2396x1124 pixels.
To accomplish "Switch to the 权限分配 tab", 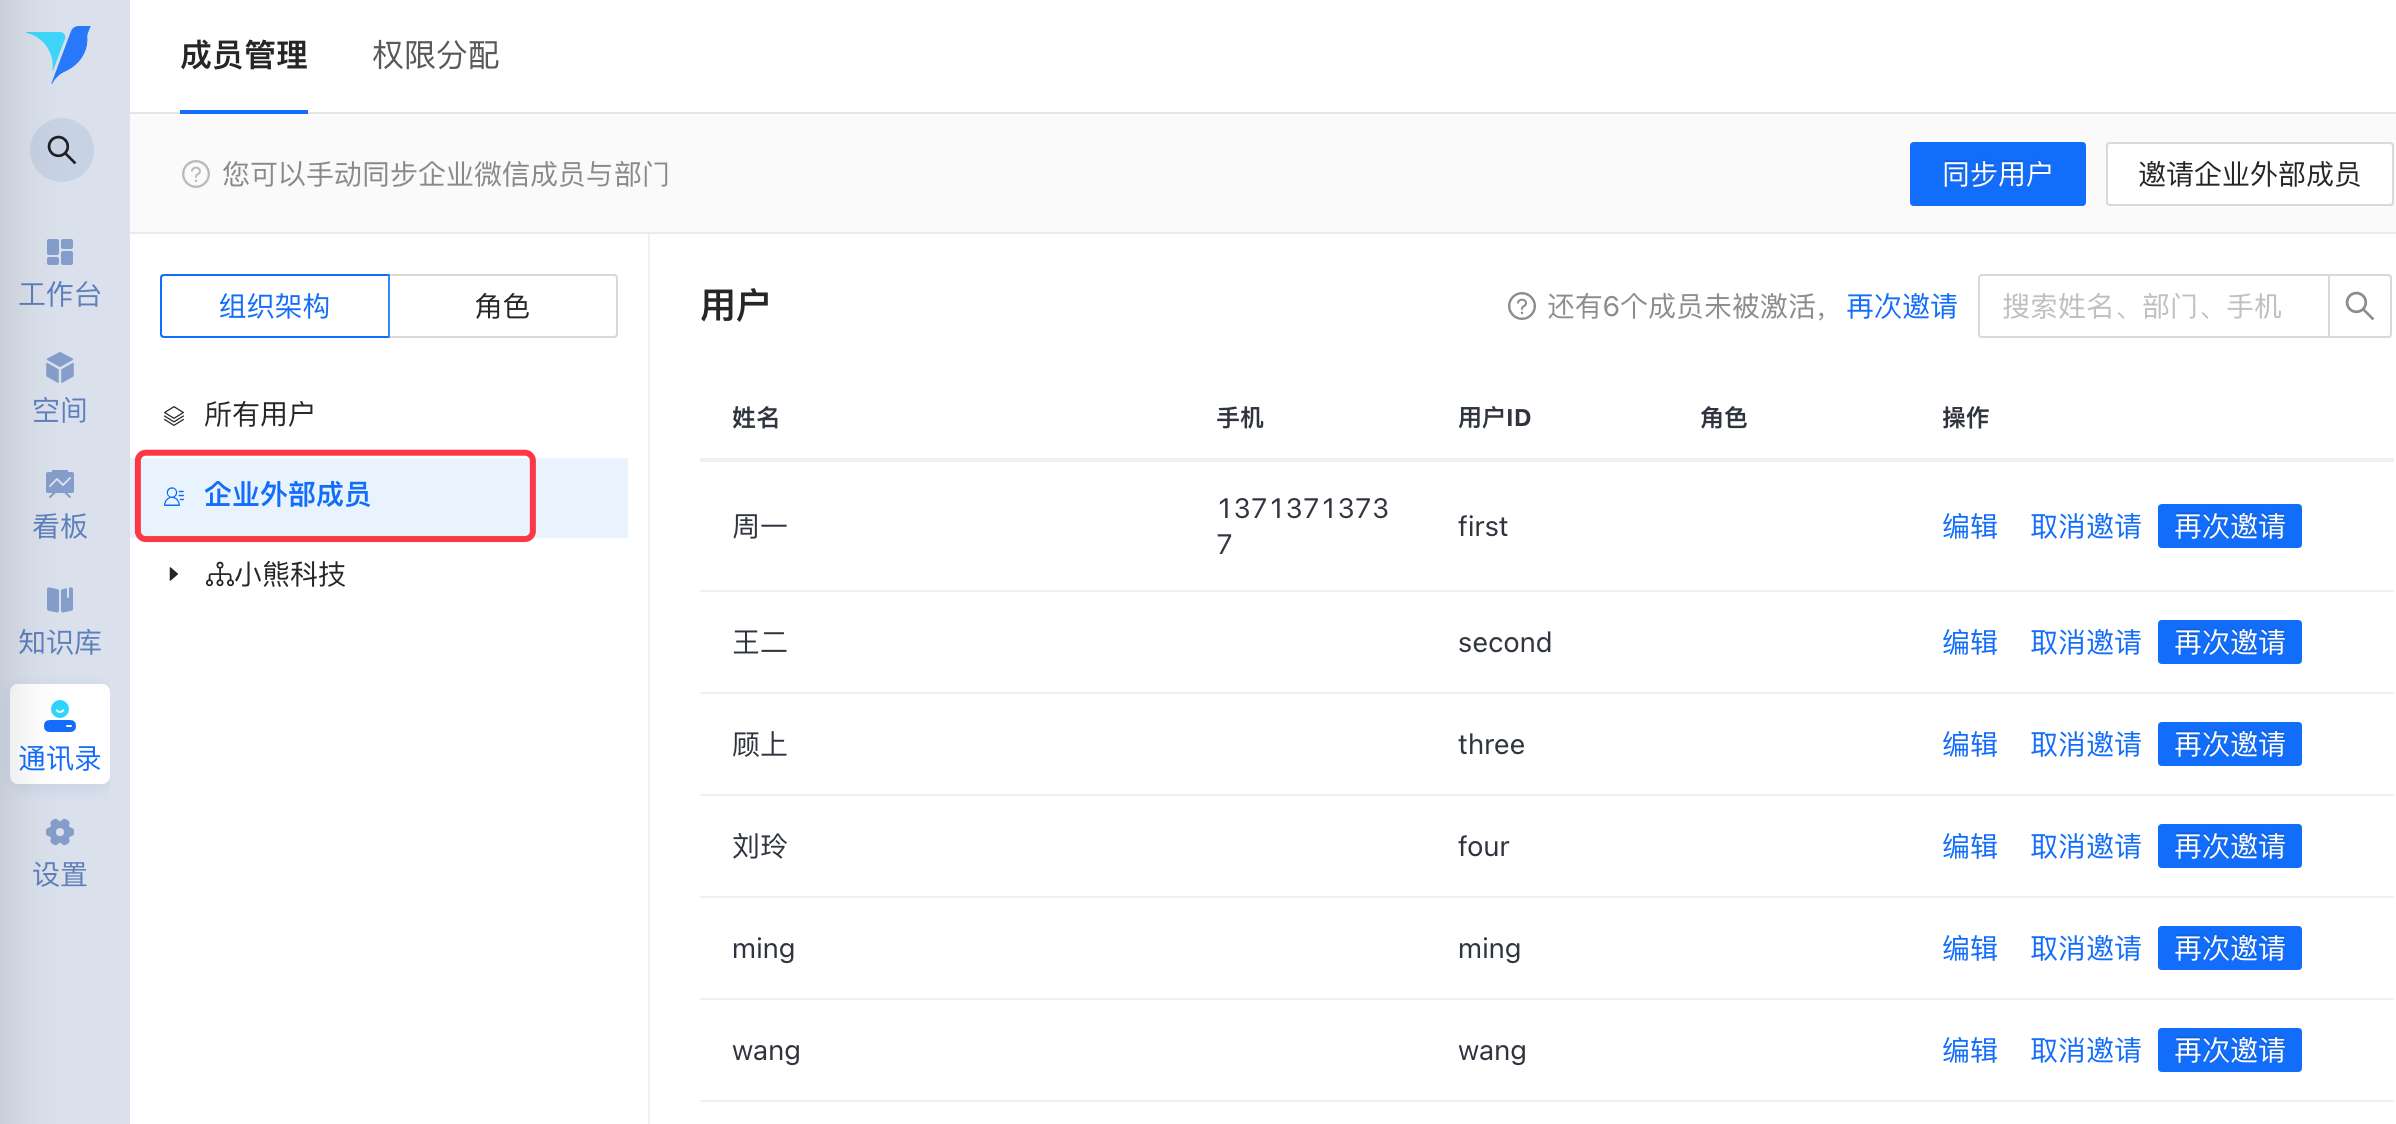I will point(435,55).
